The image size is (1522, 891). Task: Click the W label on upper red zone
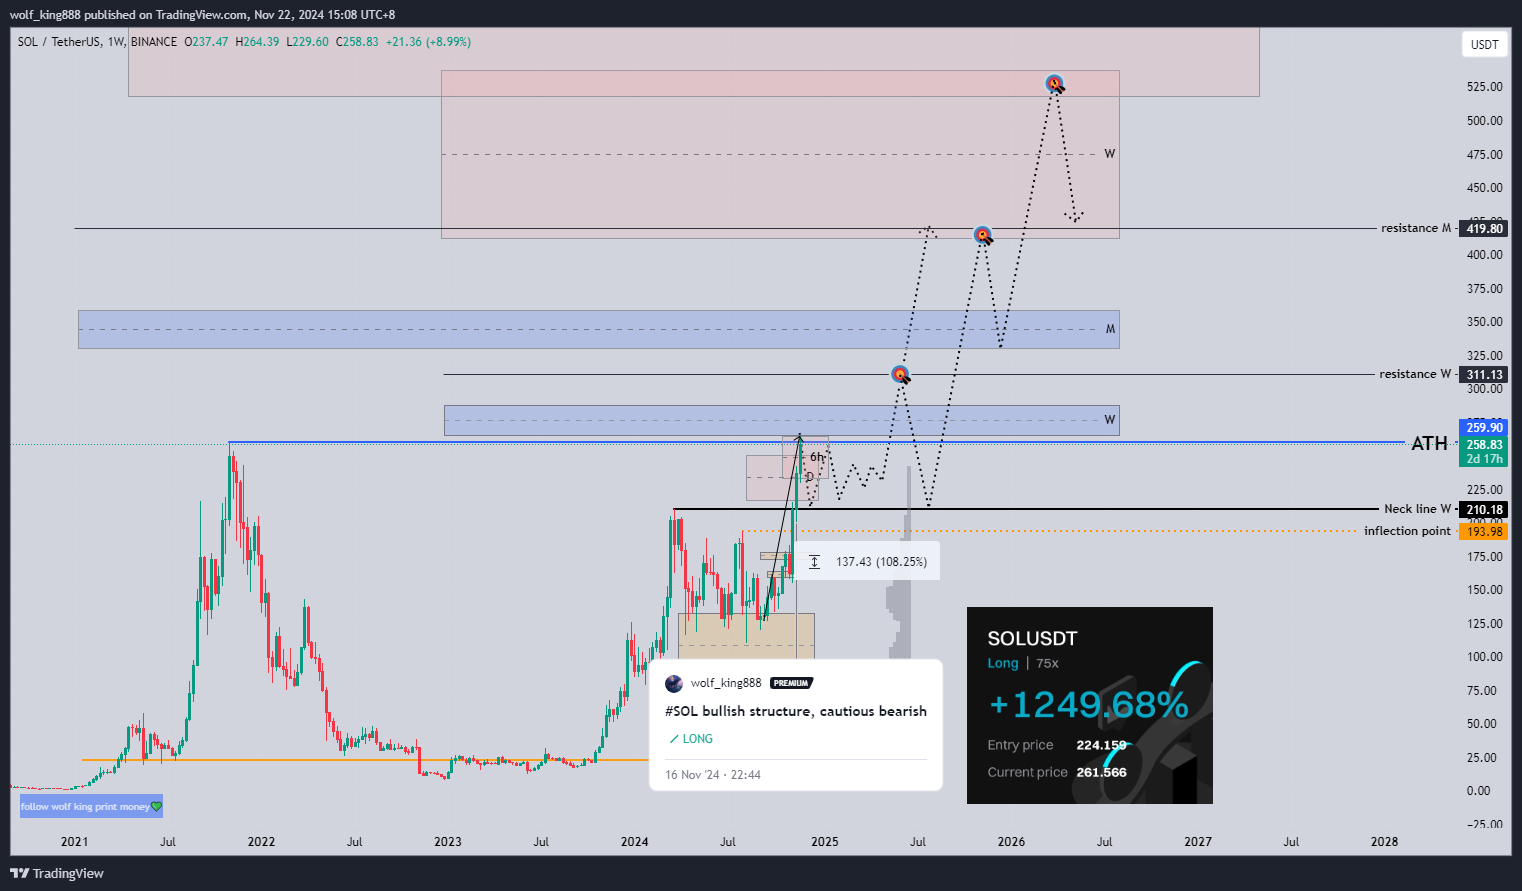pos(1110,154)
